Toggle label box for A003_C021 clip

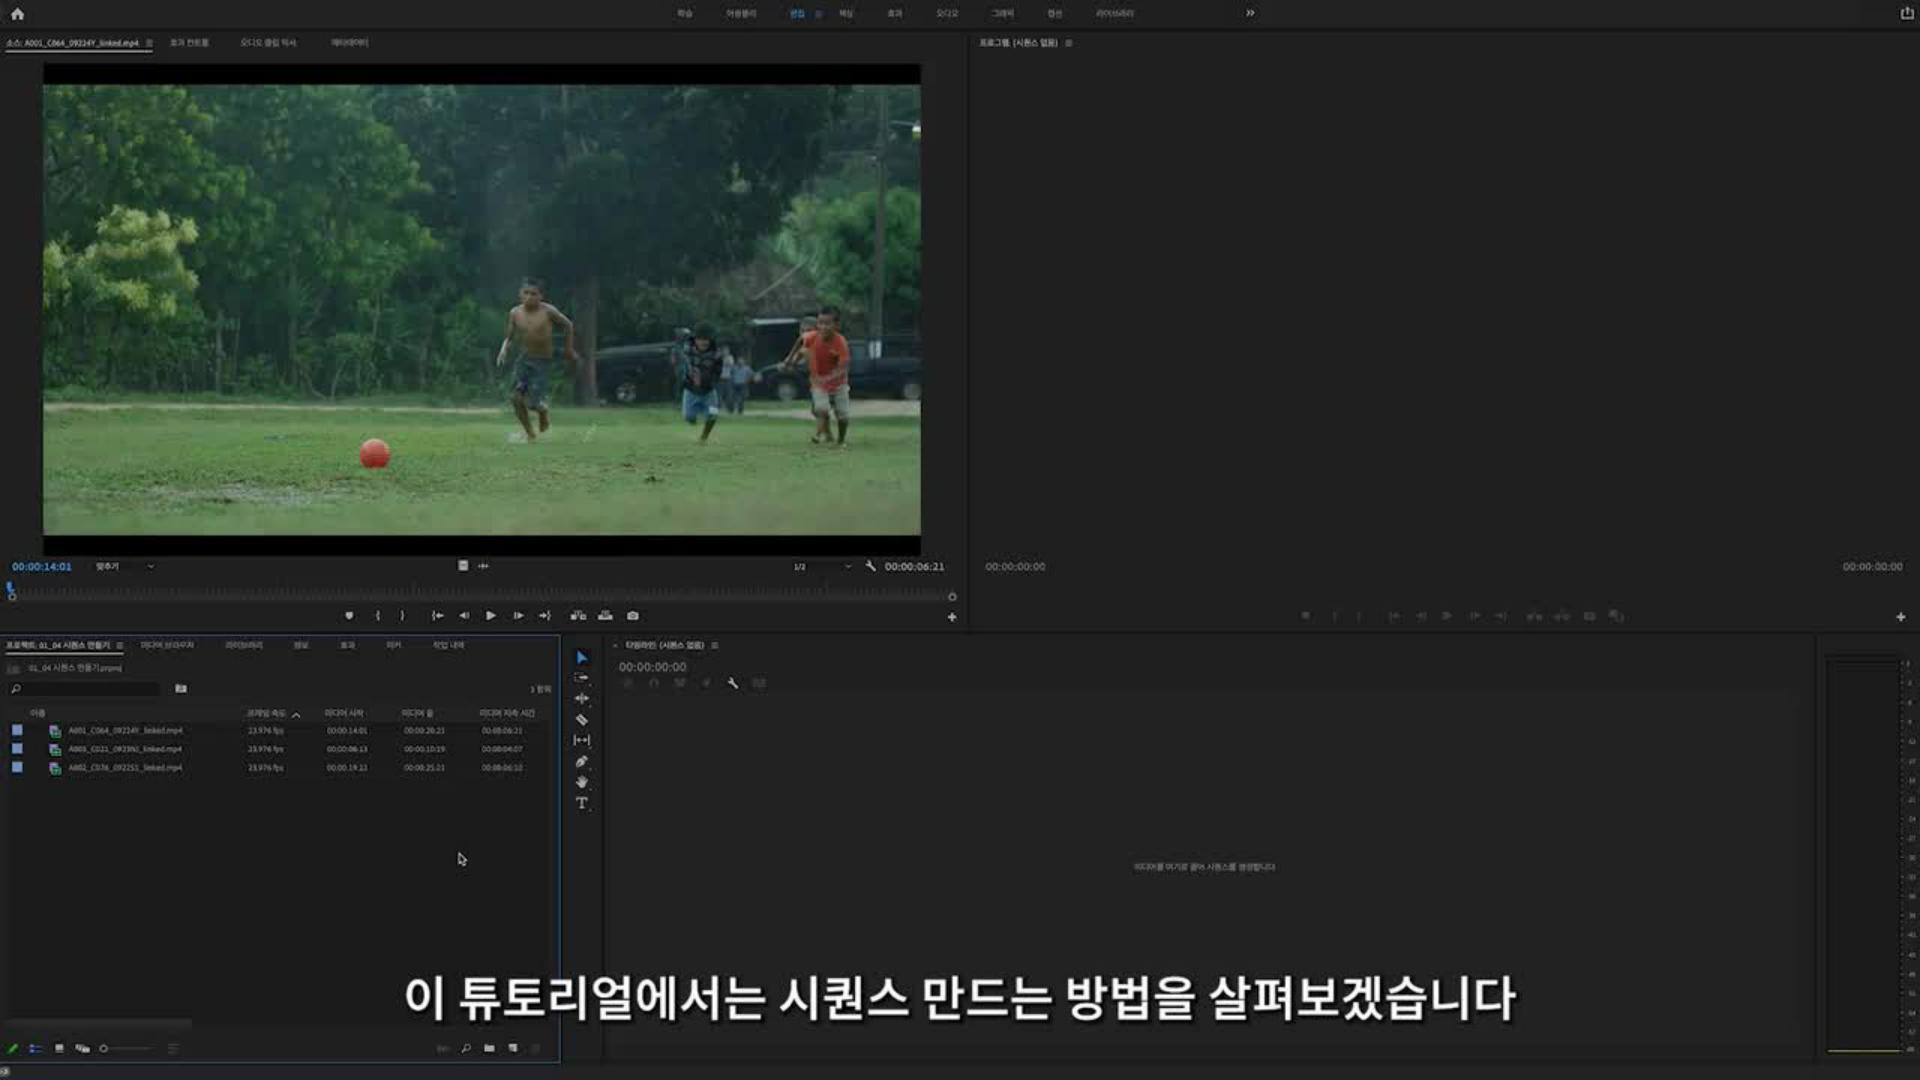pos(17,749)
